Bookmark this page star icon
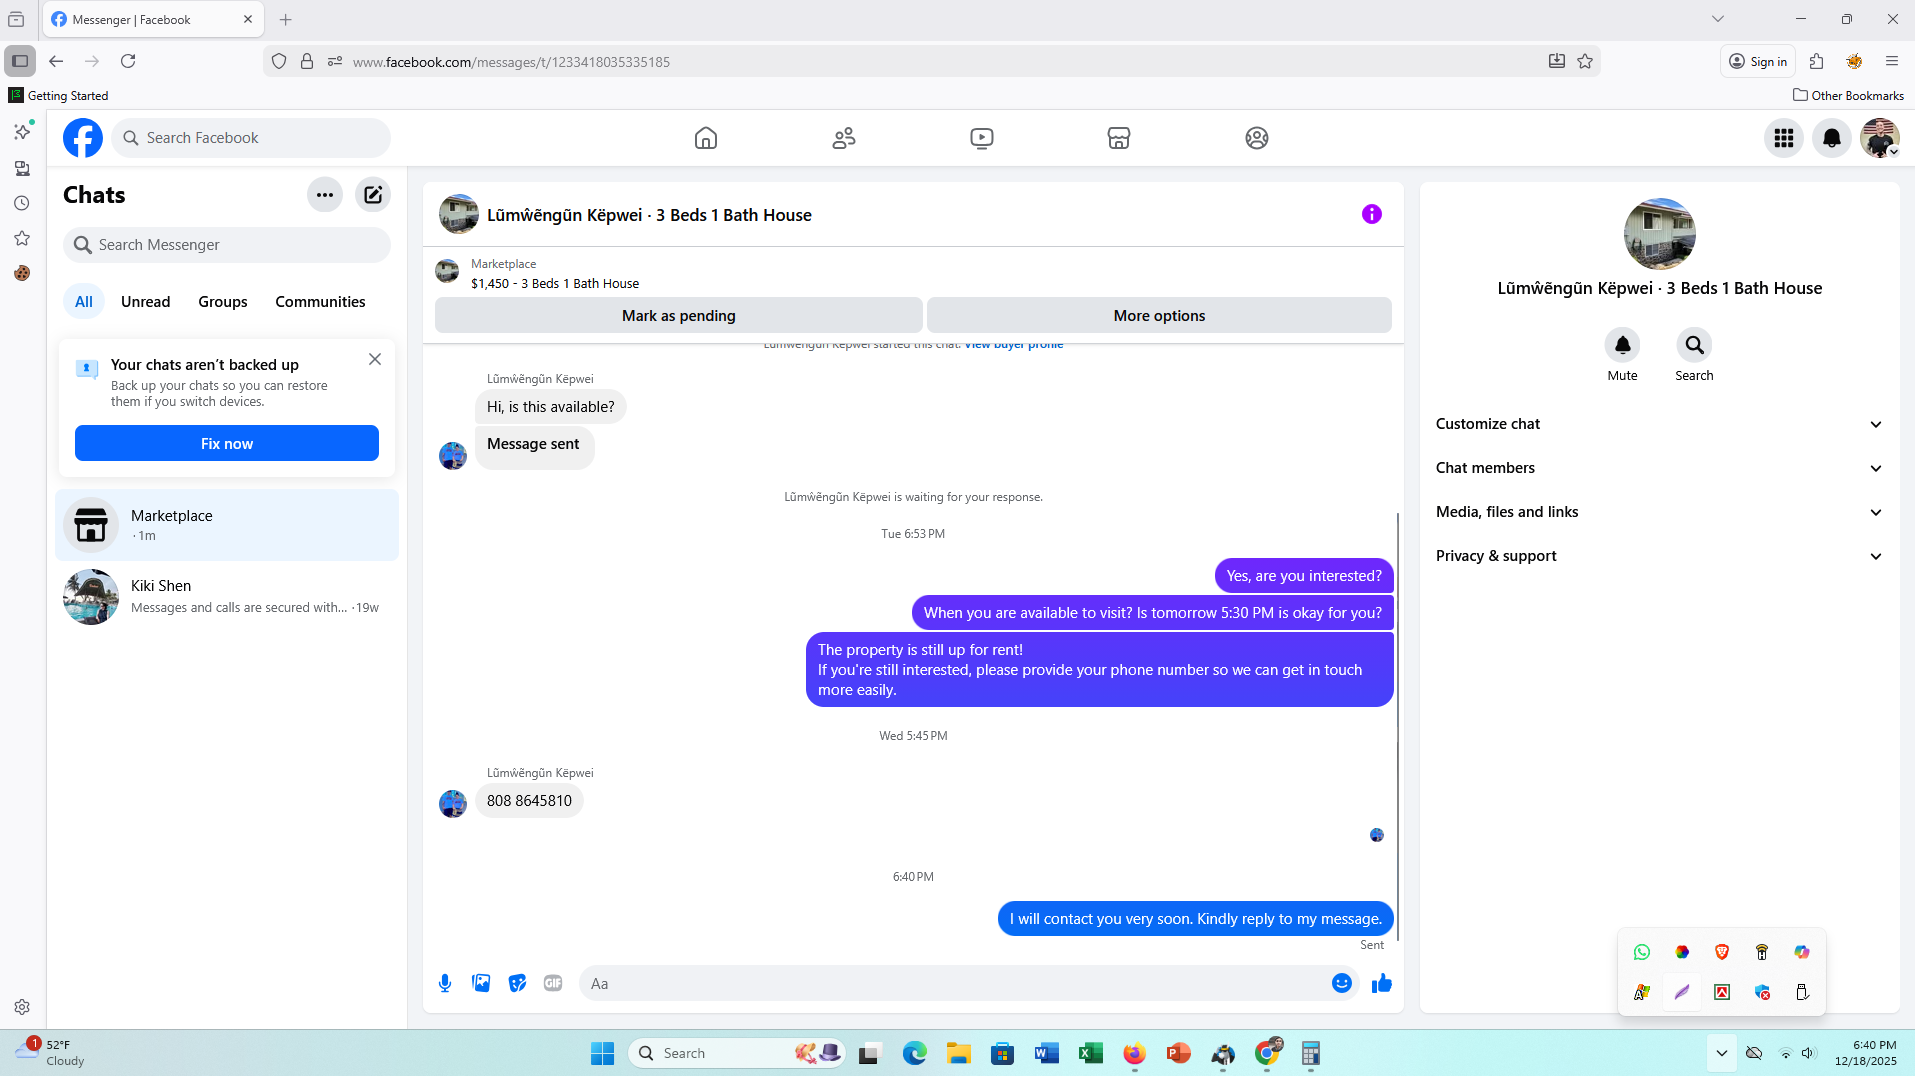Screen dimensions: 1915x1076 1585,61
